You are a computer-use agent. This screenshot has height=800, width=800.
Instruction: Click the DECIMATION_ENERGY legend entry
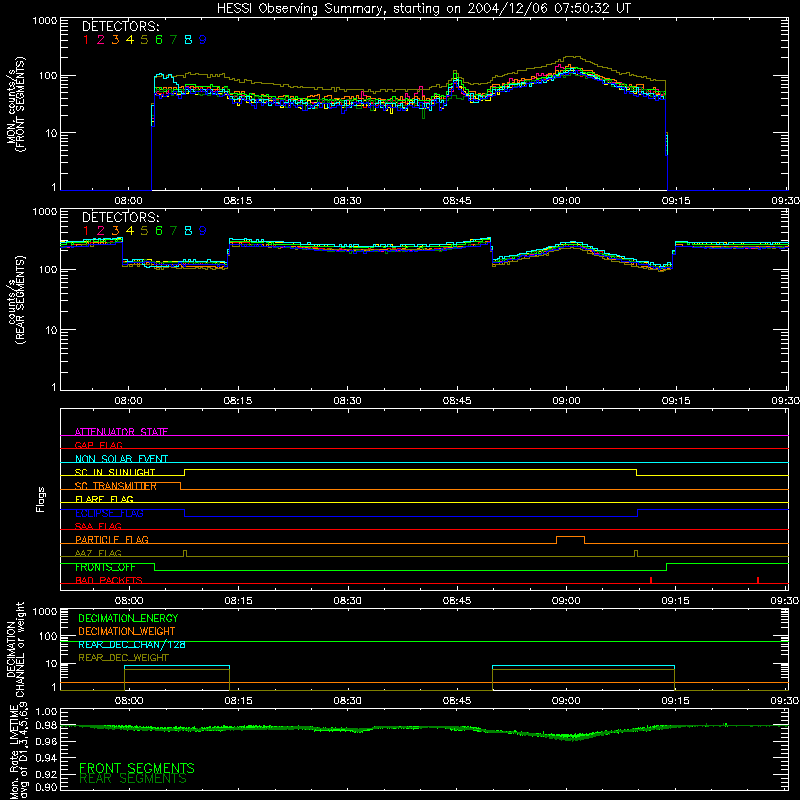point(128,618)
